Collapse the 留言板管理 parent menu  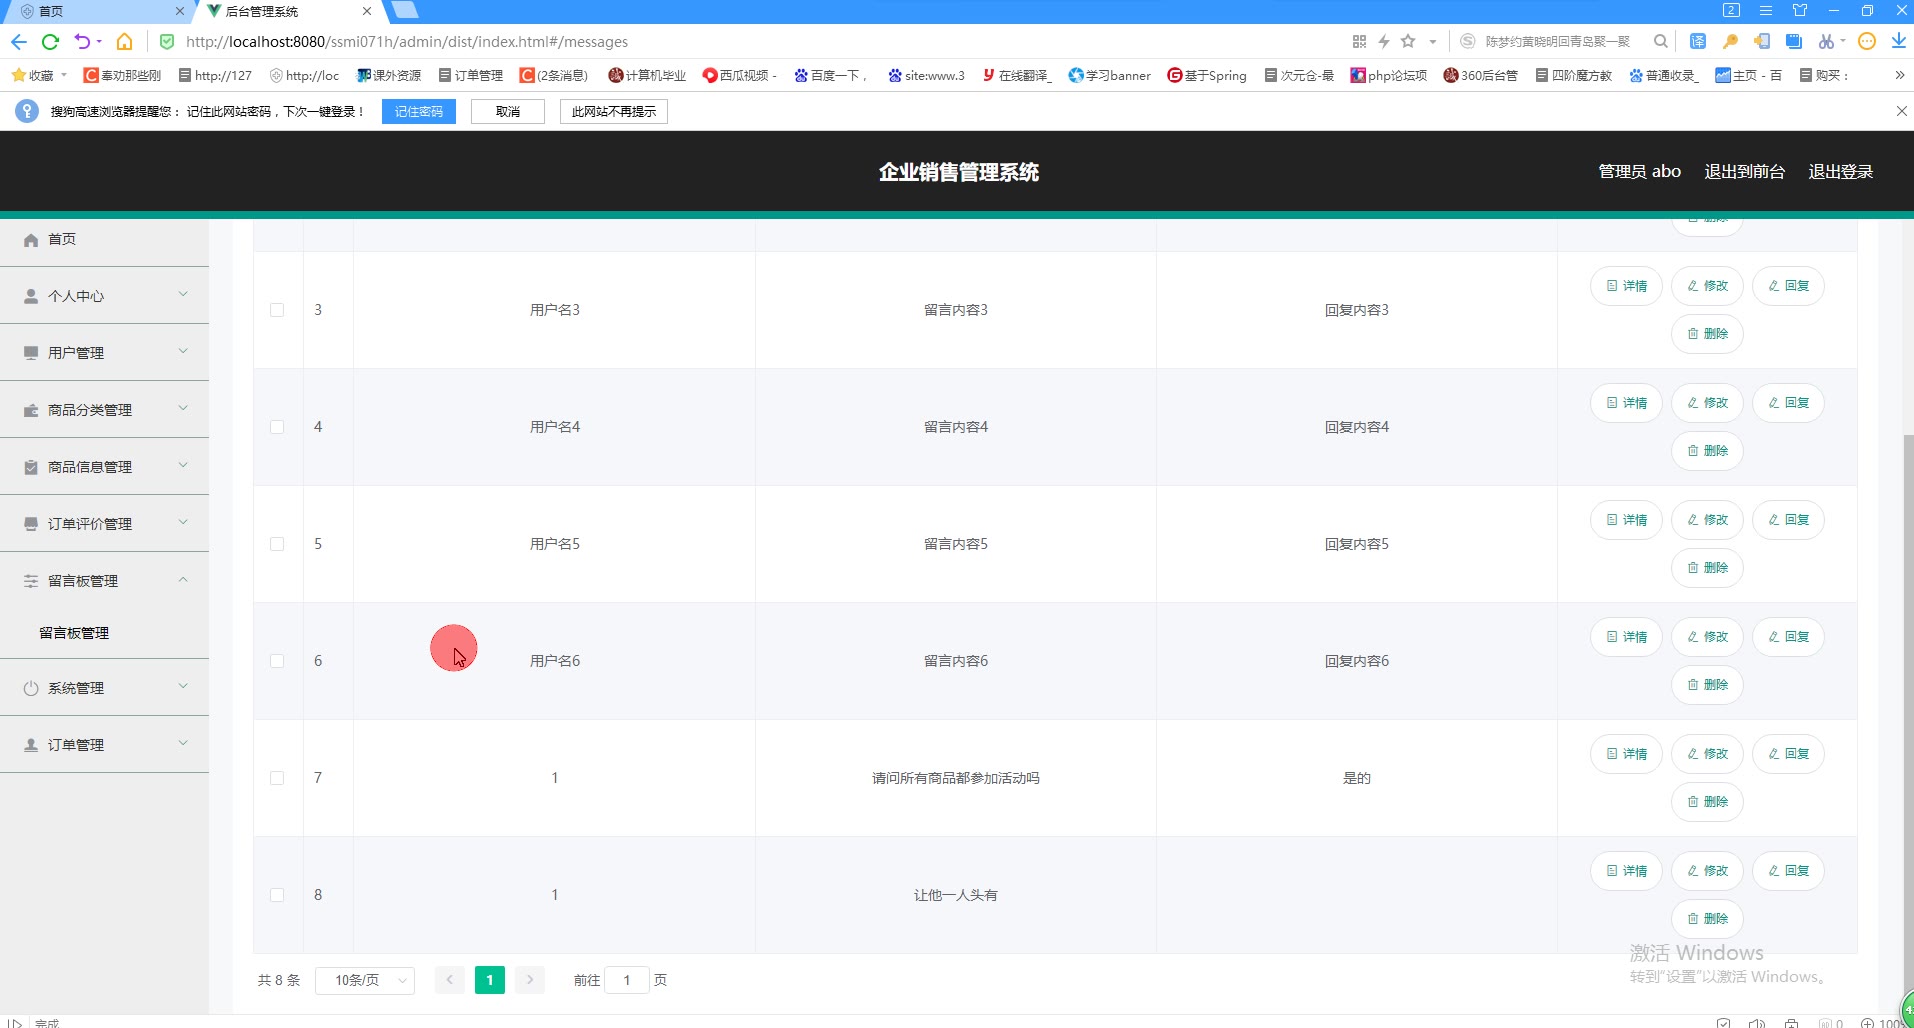click(104, 581)
